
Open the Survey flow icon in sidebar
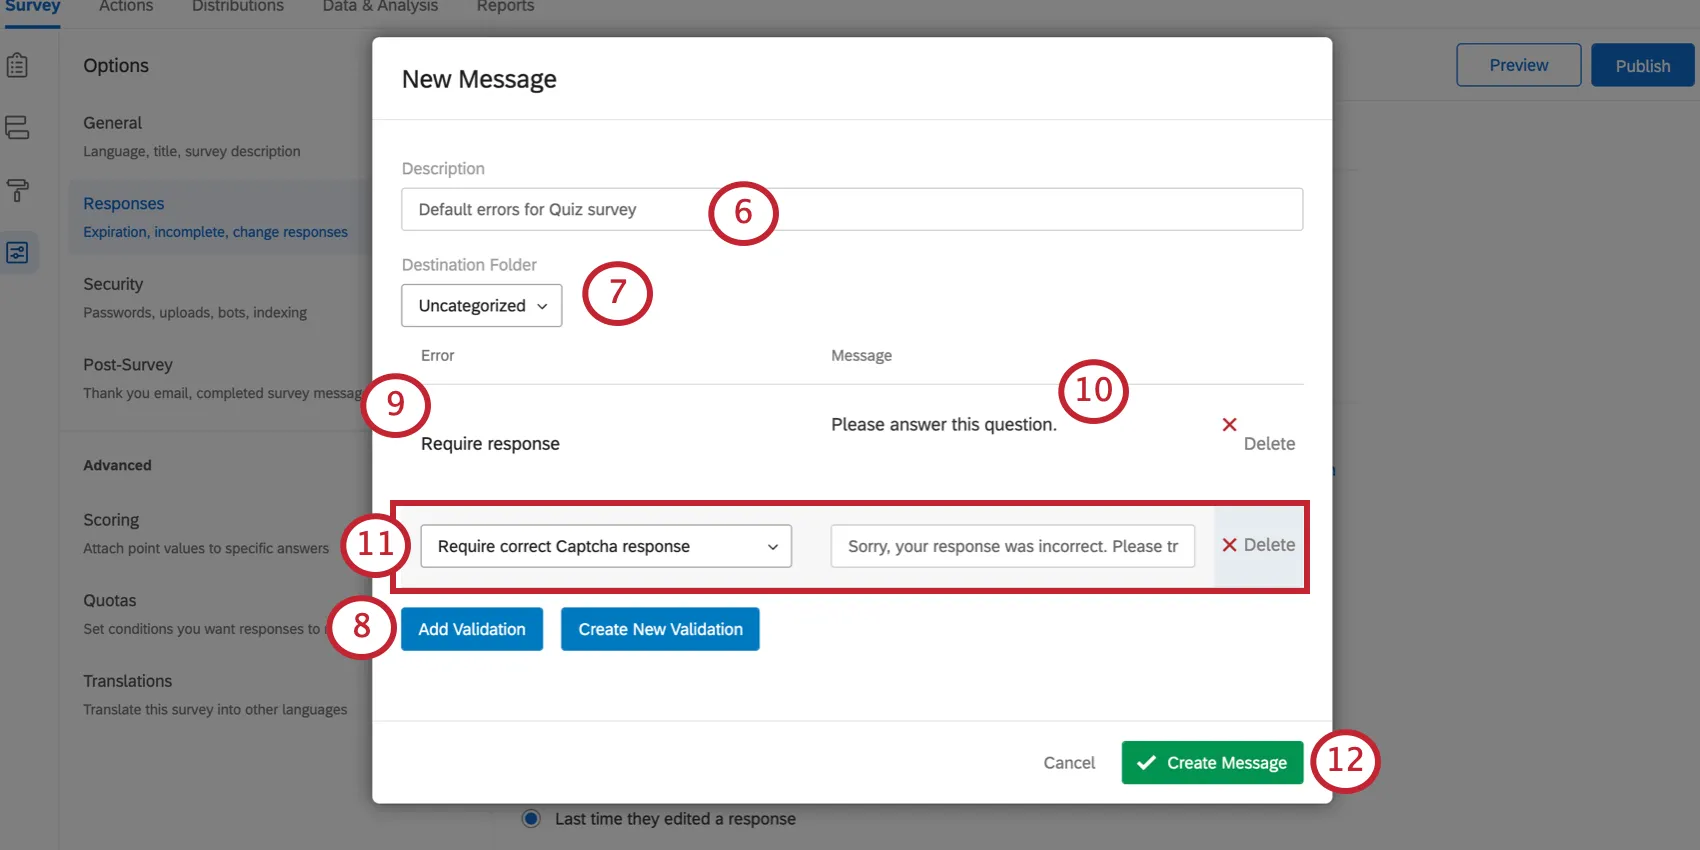pyautogui.click(x=17, y=128)
